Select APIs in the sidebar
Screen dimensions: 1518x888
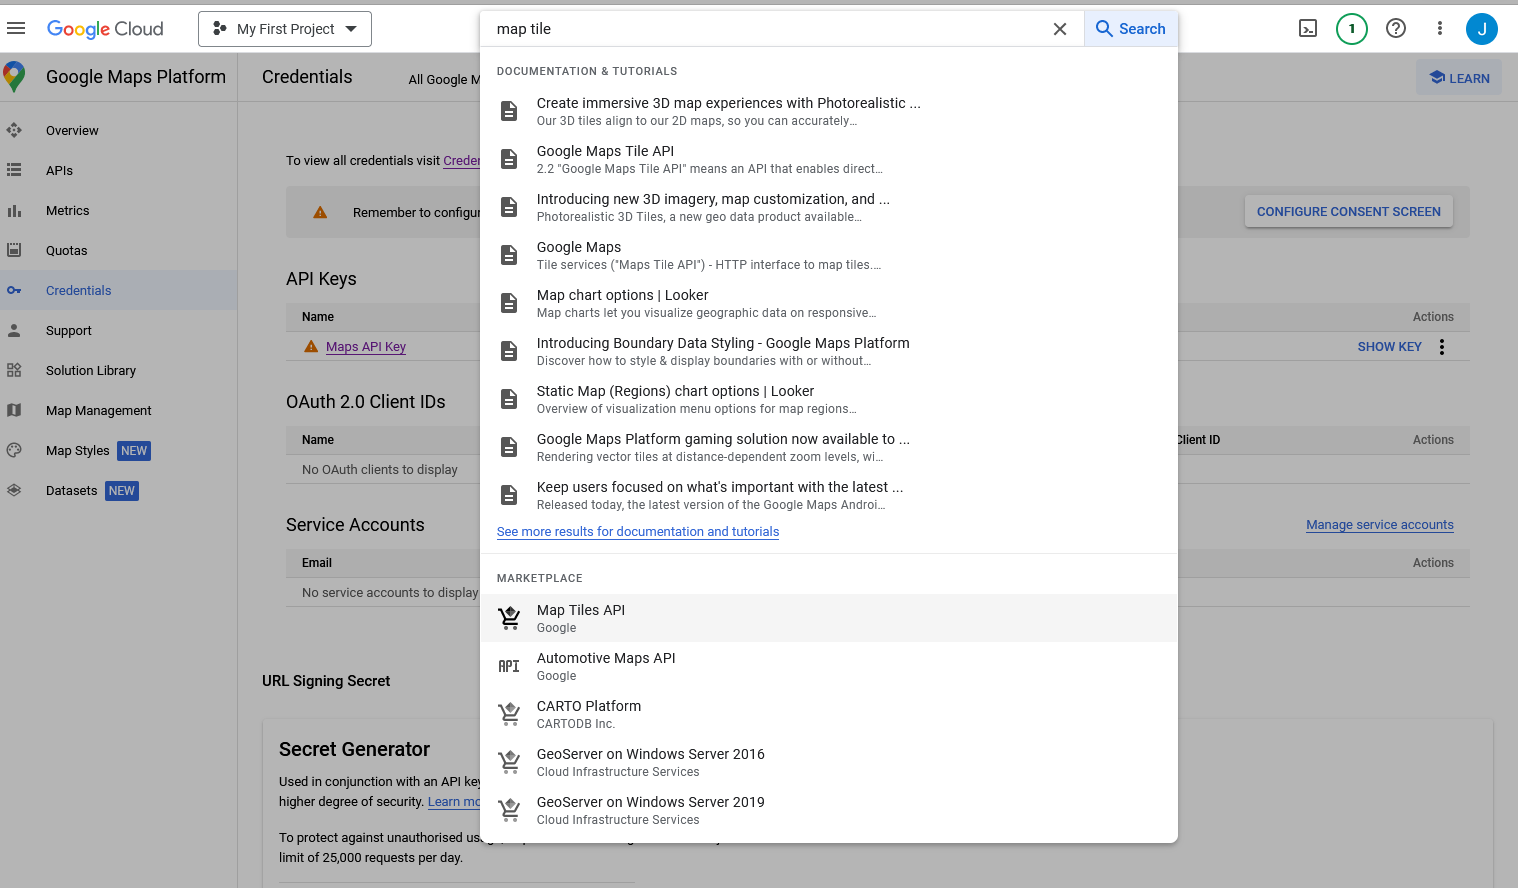(59, 170)
